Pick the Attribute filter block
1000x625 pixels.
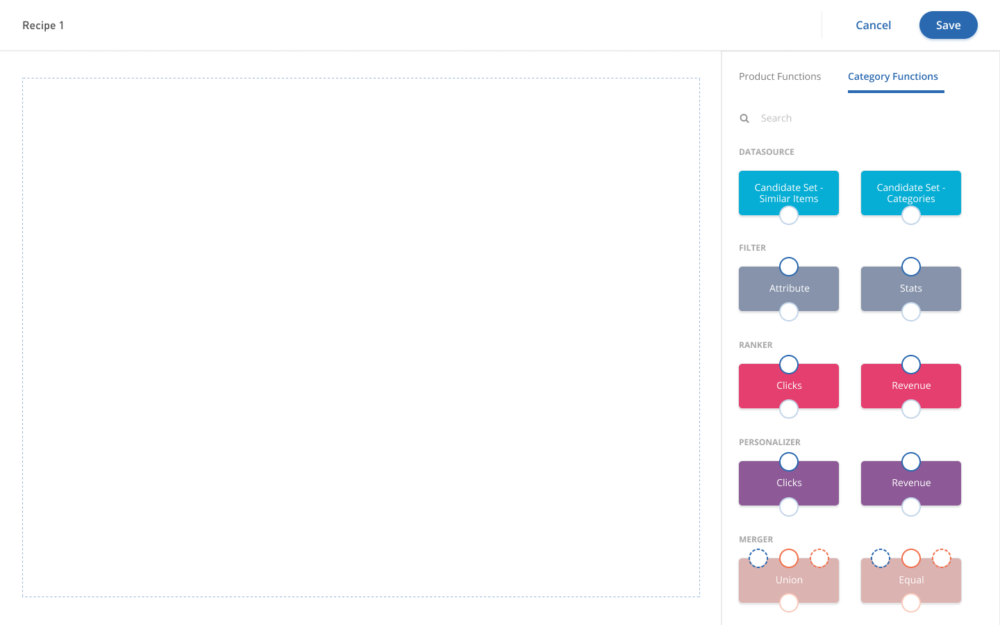click(x=788, y=289)
